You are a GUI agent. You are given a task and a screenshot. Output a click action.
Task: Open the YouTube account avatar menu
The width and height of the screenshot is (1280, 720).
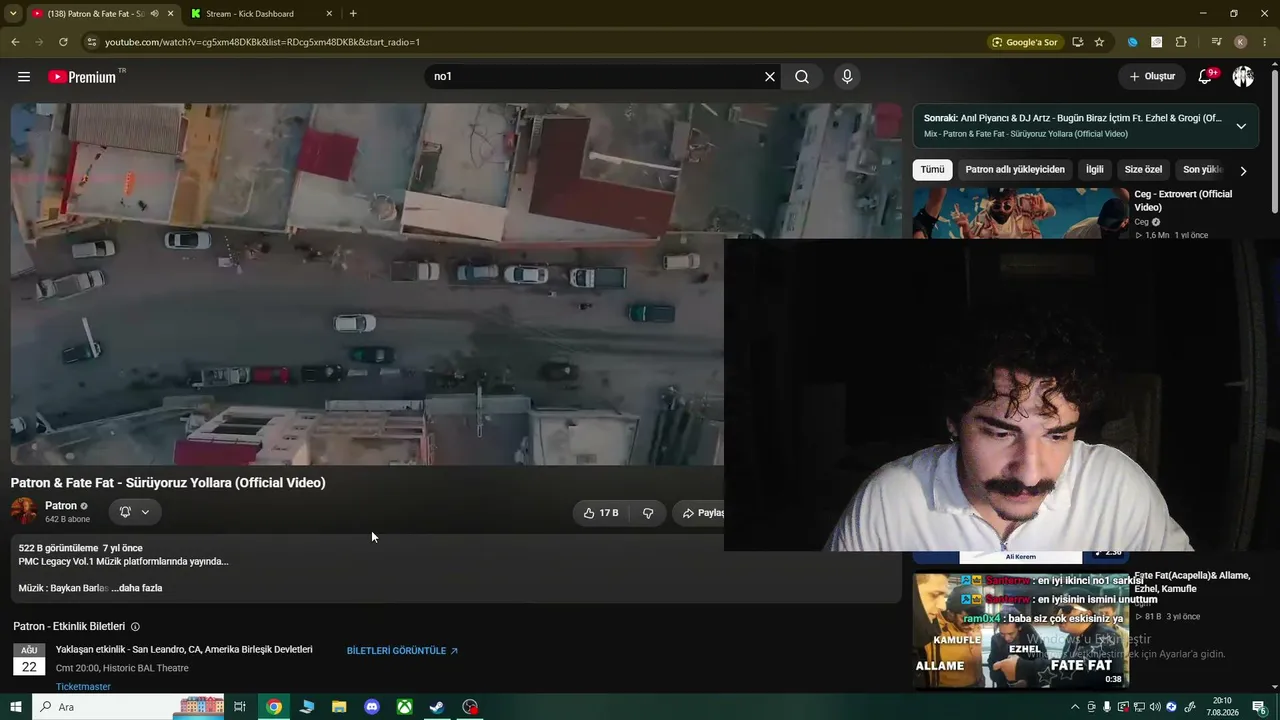click(x=1243, y=77)
